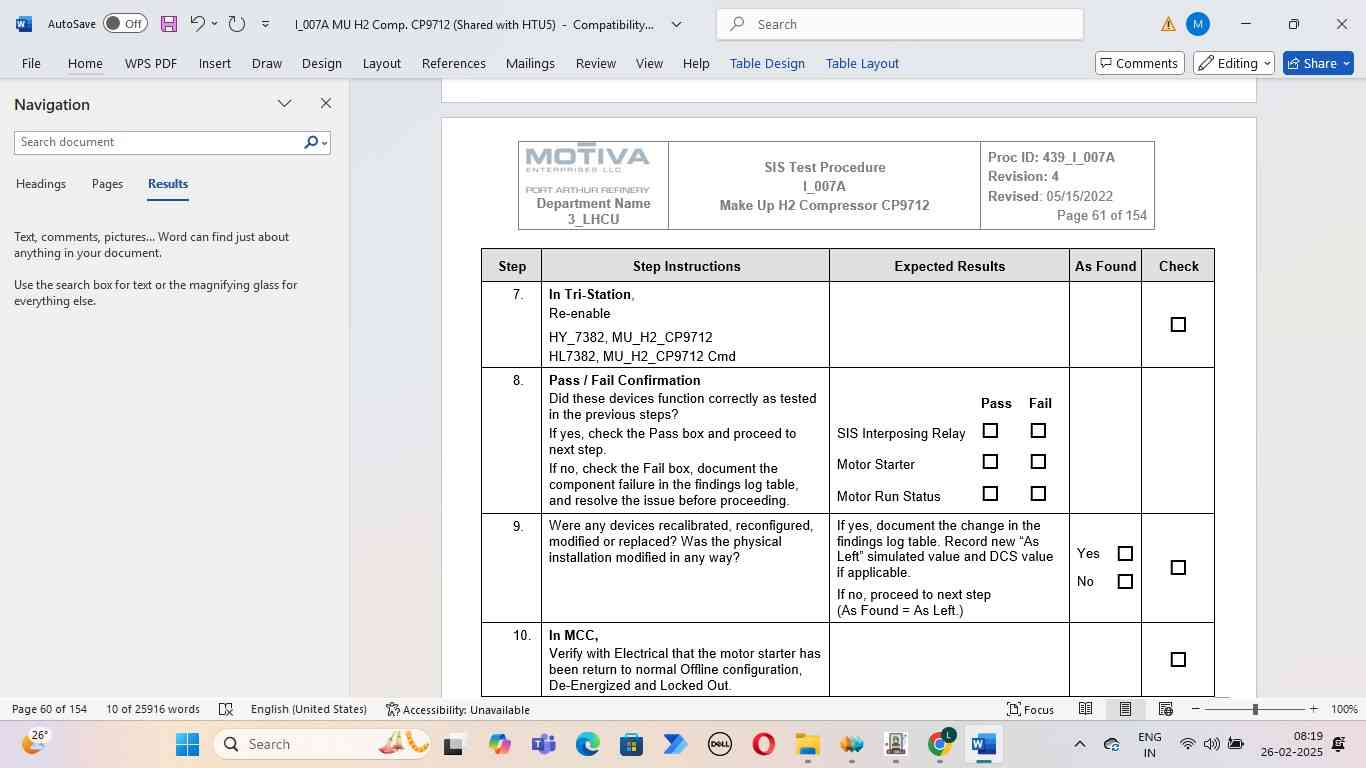1366x768 pixels.
Task: Toggle AutoSave switch
Action: 125,23
